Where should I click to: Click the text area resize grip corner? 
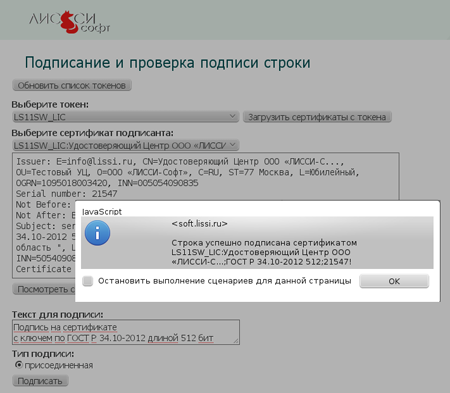[x=236, y=341]
